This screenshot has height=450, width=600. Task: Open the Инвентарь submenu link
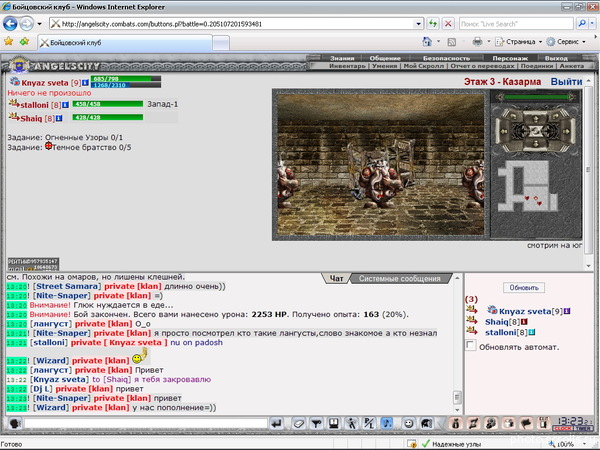coord(347,66)
